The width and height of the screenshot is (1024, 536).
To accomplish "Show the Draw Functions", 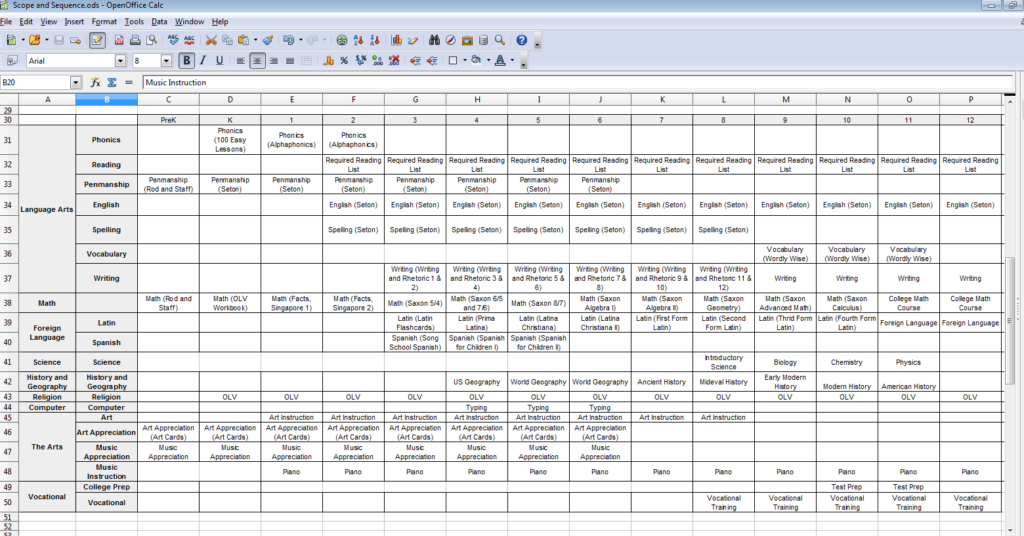I will click(x=413, y=40).
